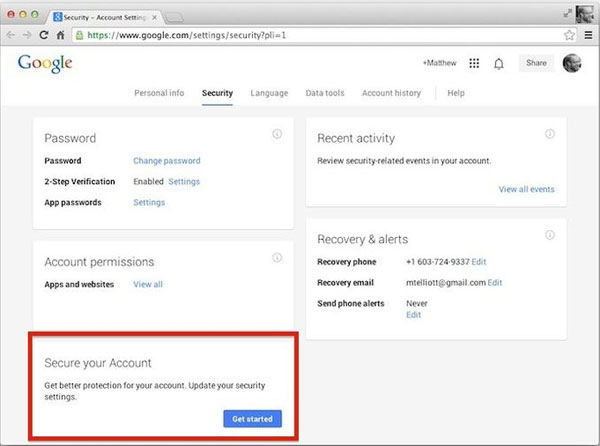Image resolution: width=600 pixels, height=446 pixels.
Task: Edit the Recovery email address
Action: (x=495, y=283)
